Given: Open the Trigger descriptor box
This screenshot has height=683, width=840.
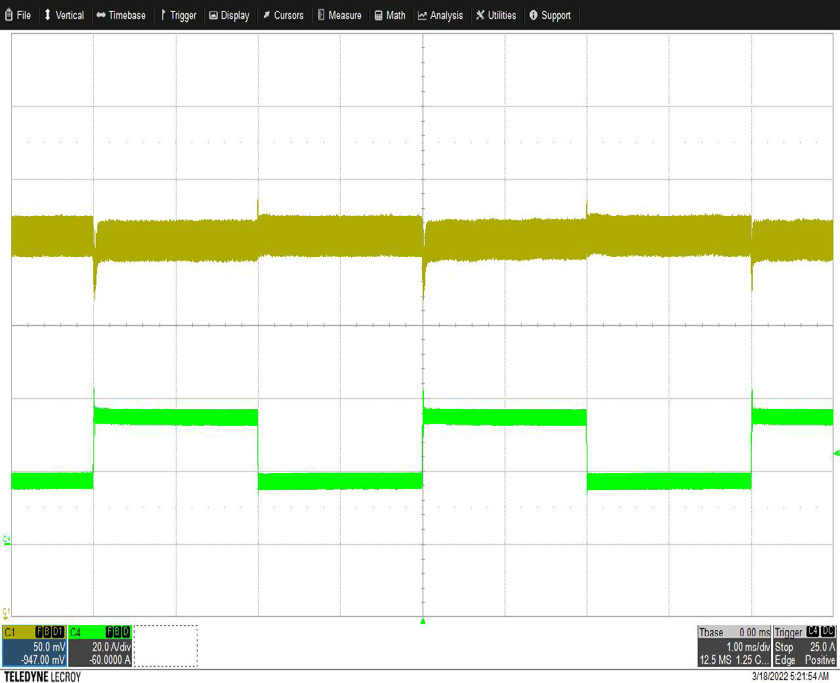Looking at the screenshot, I should (804, 647).
